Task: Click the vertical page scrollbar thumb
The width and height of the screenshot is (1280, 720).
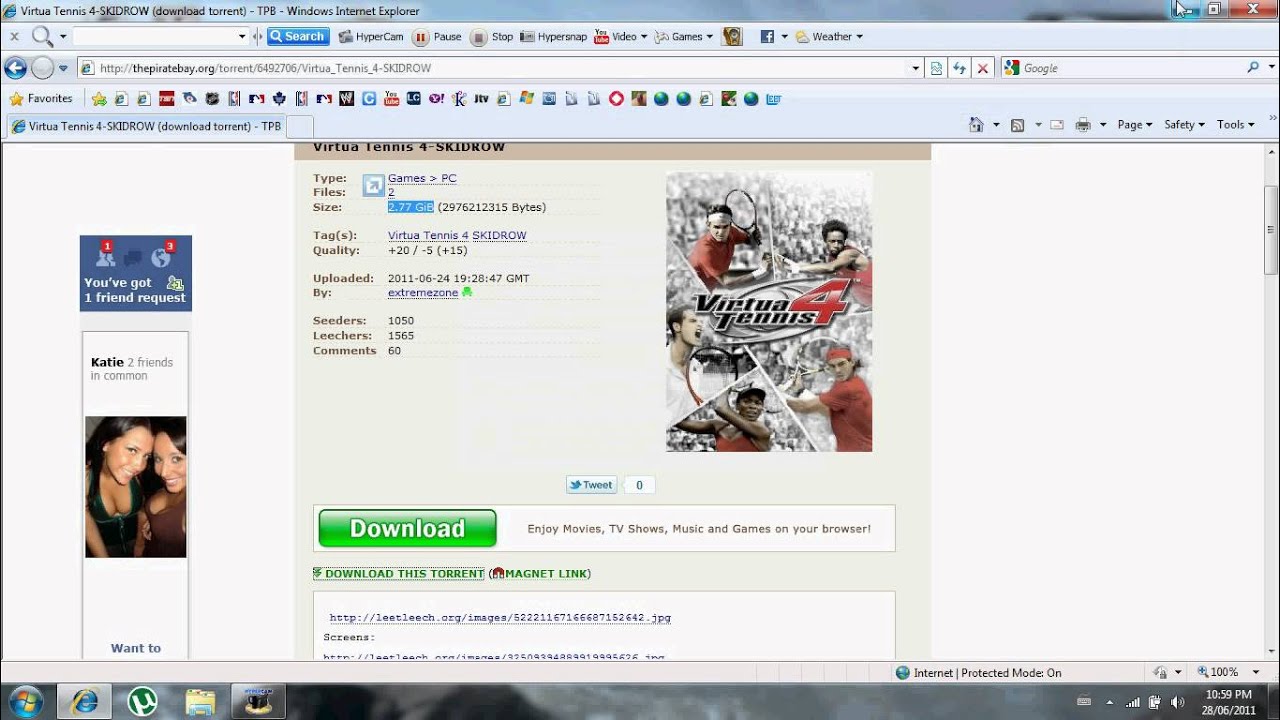Action: [x=1271, y=230]
